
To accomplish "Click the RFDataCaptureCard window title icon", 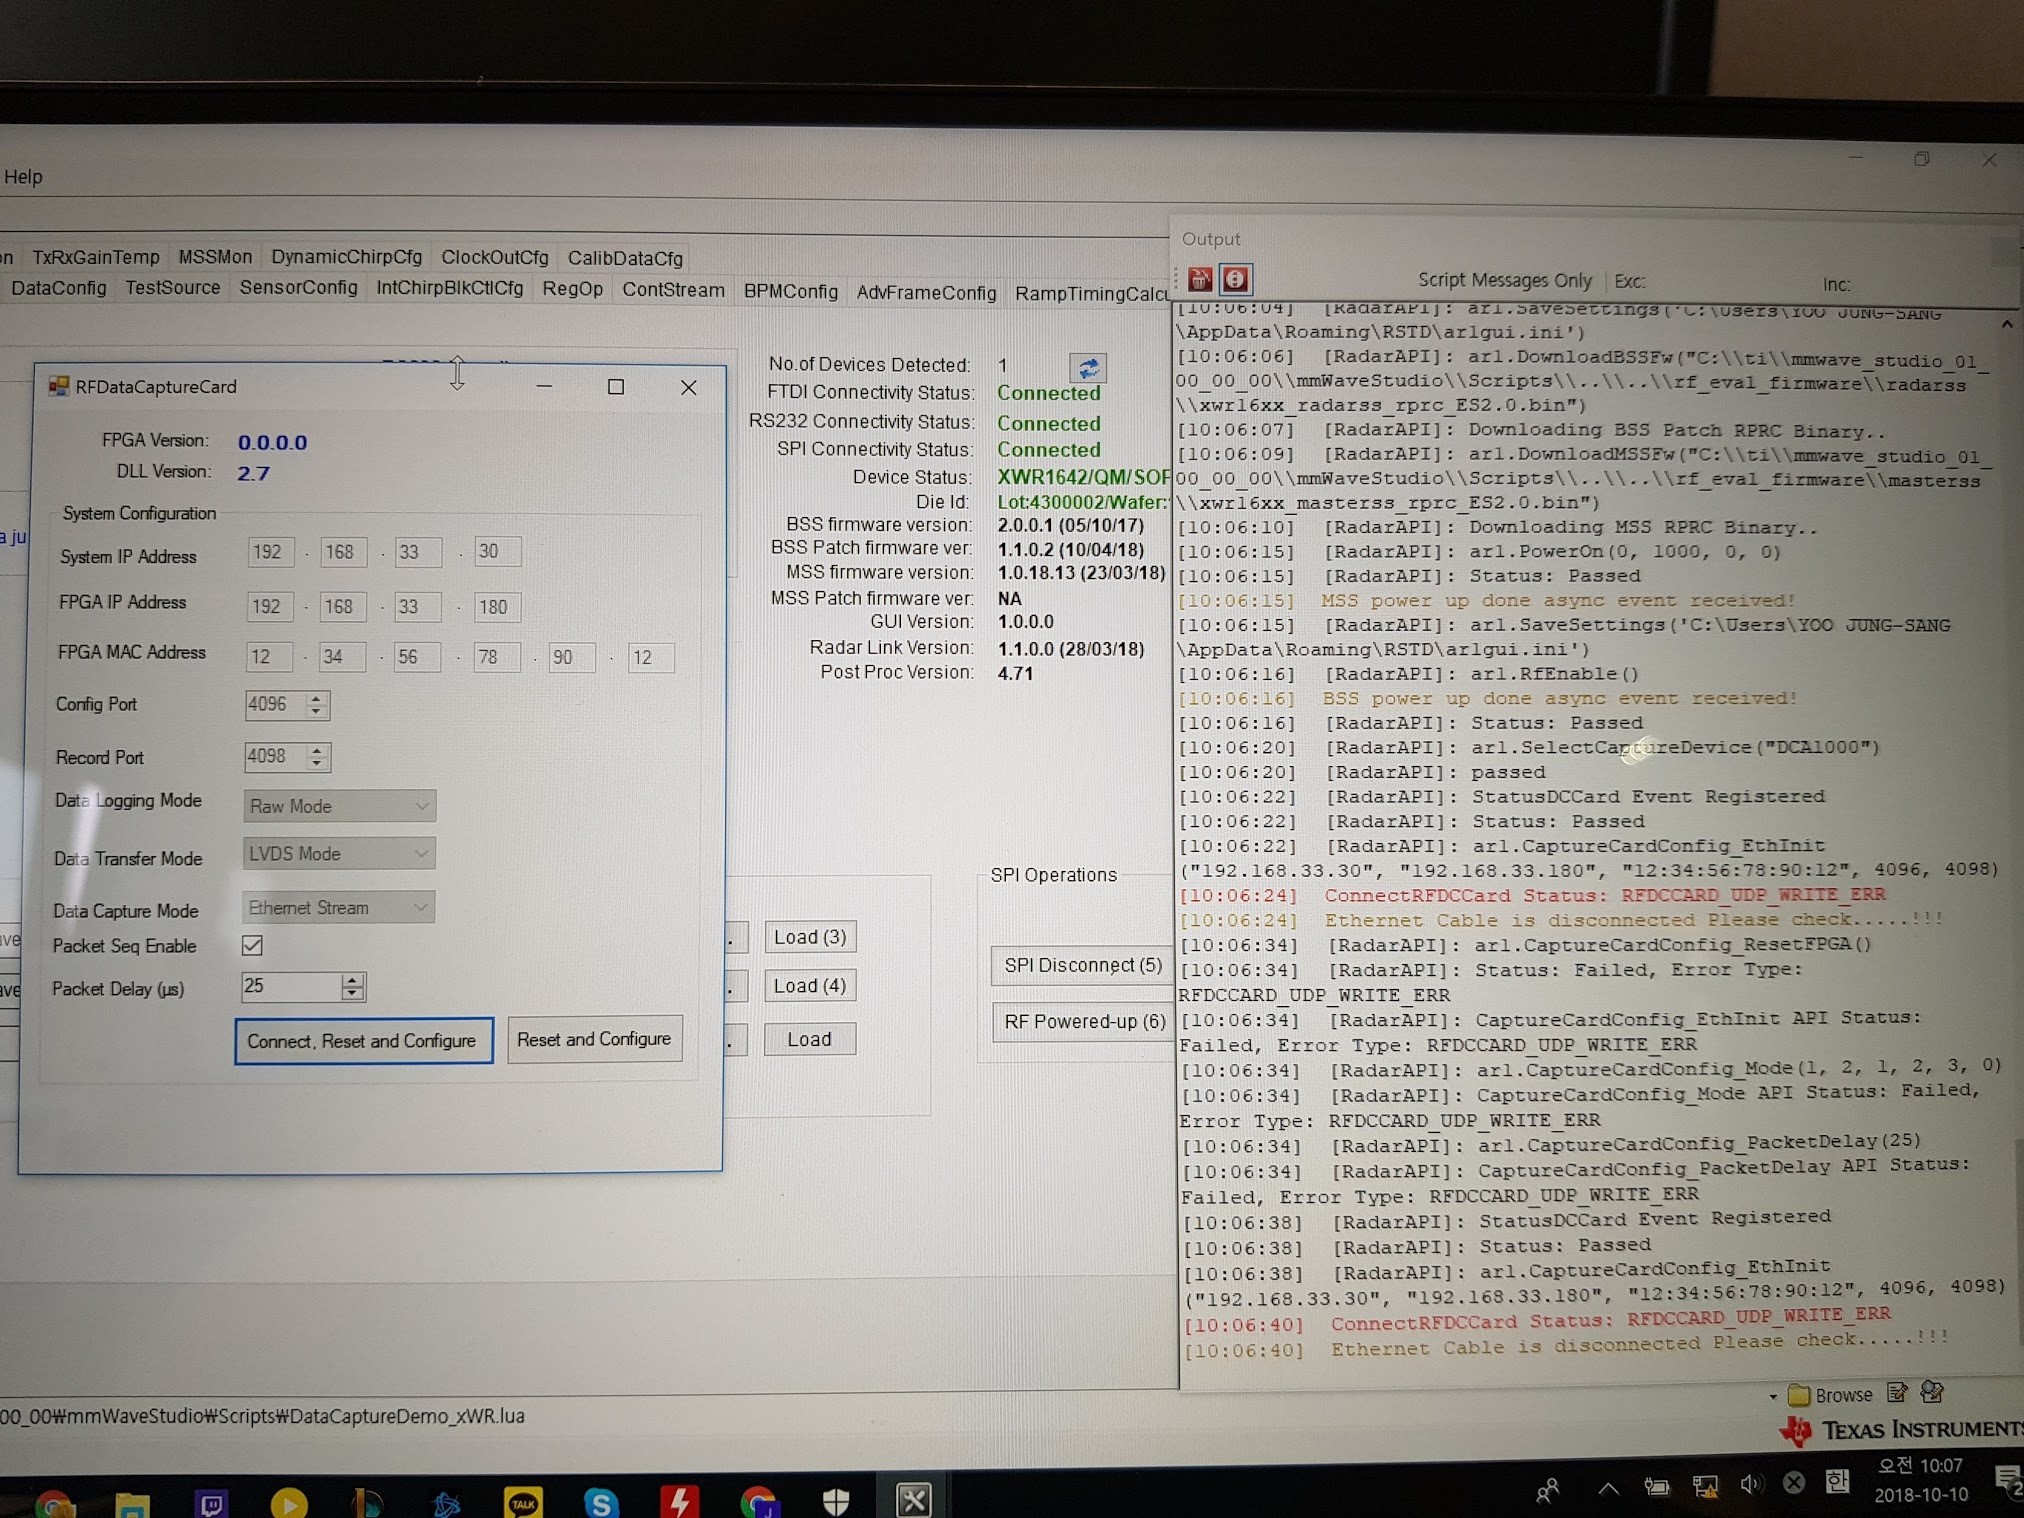I will (x=59, y=386).
